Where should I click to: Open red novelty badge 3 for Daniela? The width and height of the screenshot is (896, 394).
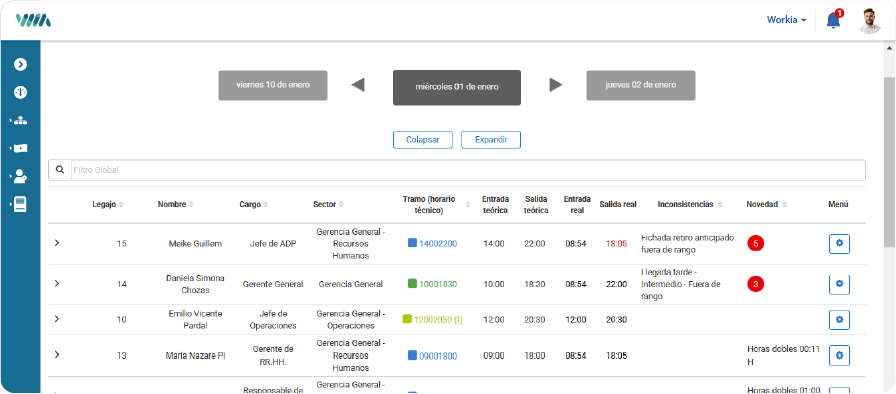tap(755, 284)
